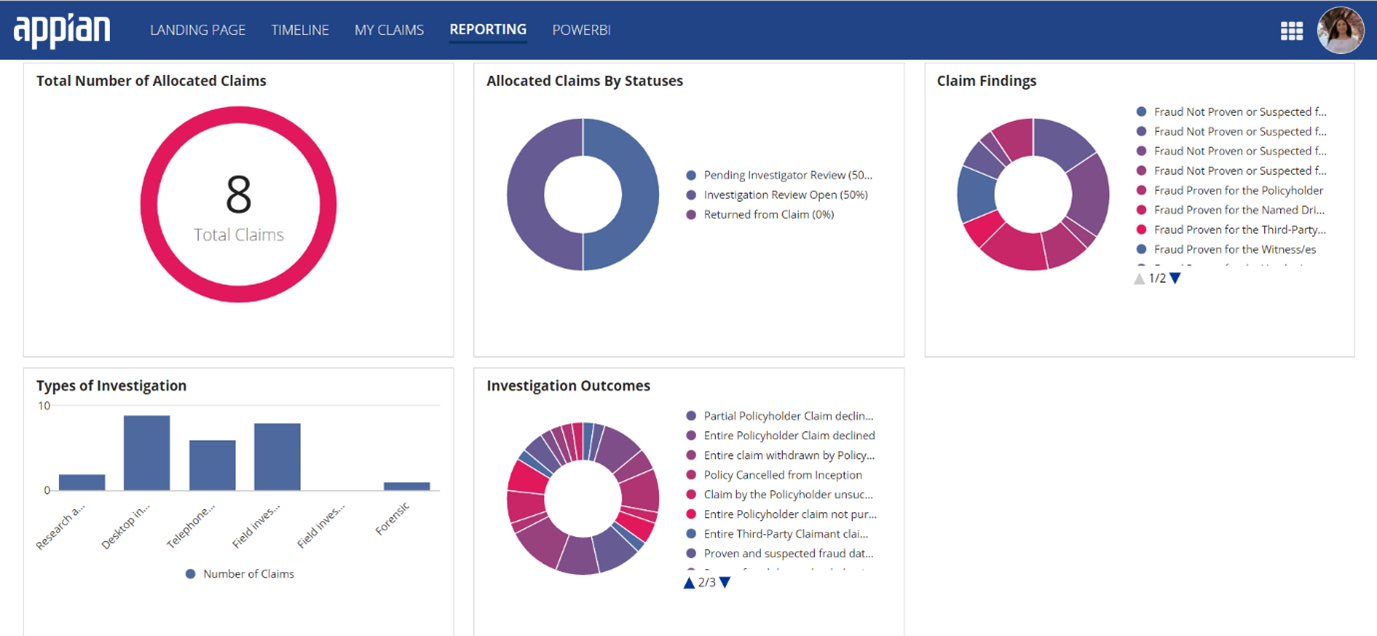Go to previous Claim Findings legend page
The width and height of the screenshot is (1377, 636).
click(1139, 279)
